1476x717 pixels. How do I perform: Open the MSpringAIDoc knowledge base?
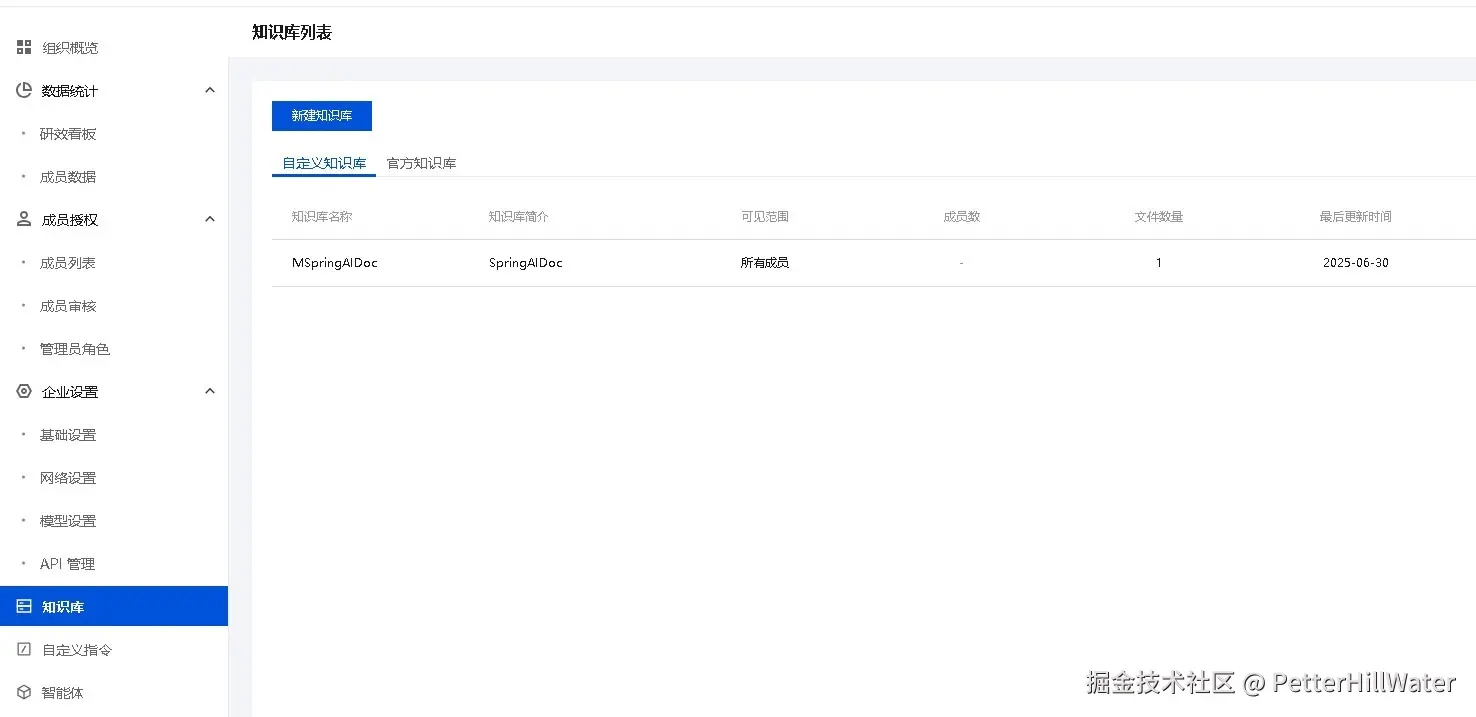click(333, 262)
